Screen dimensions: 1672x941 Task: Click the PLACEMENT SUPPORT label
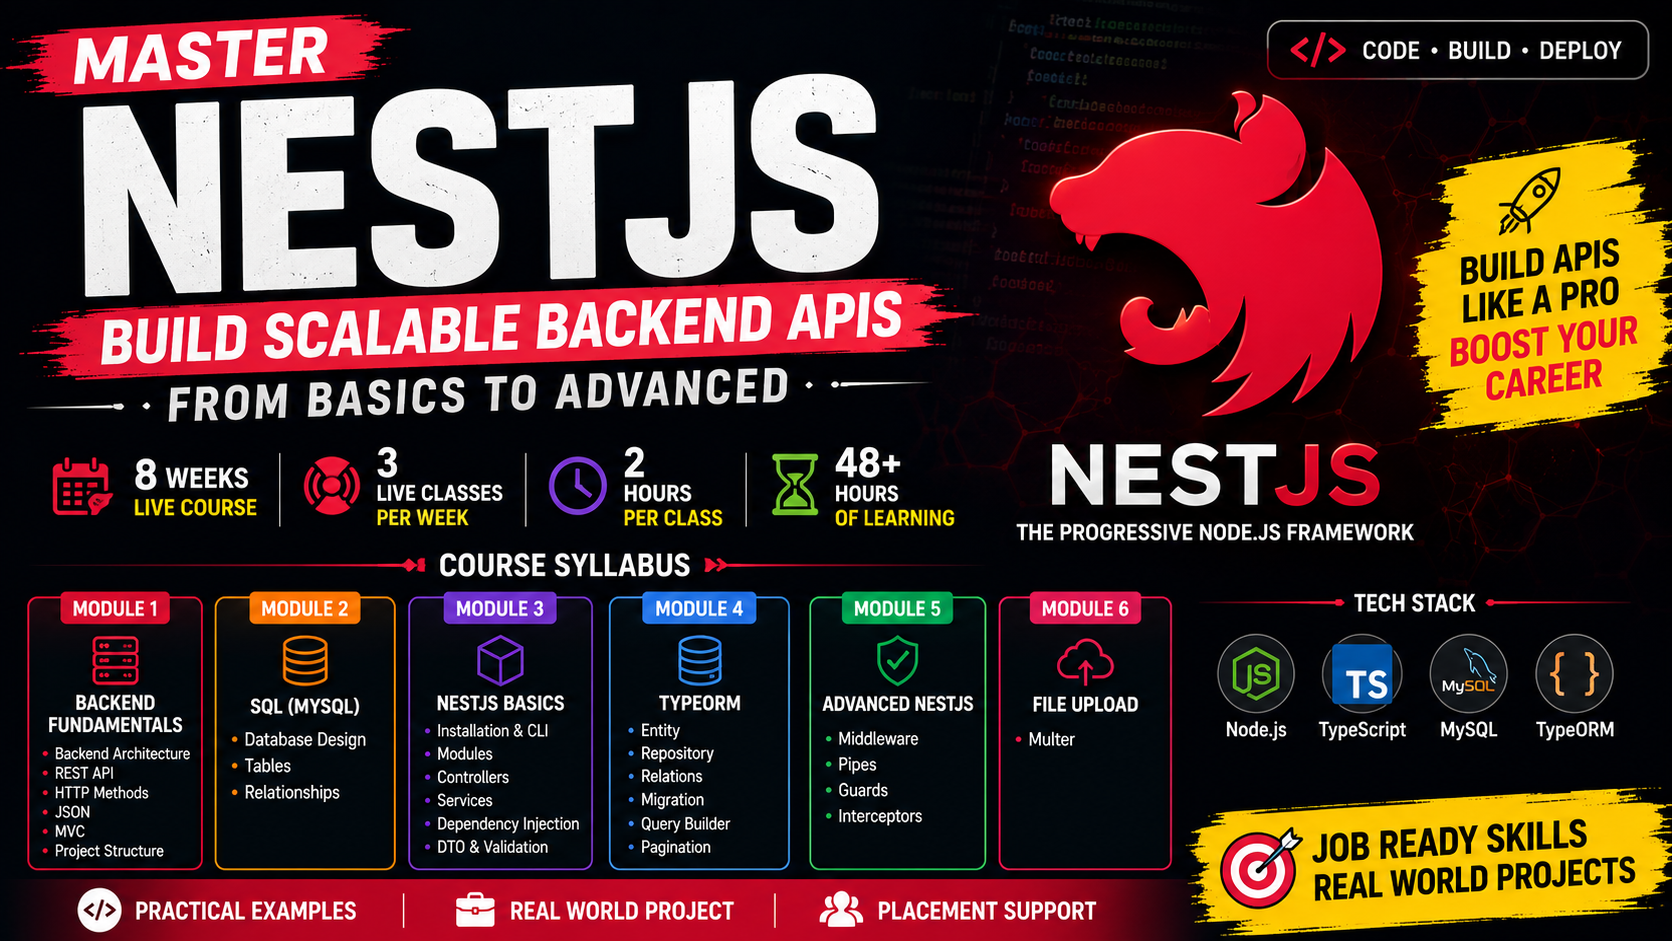(987, 911)
